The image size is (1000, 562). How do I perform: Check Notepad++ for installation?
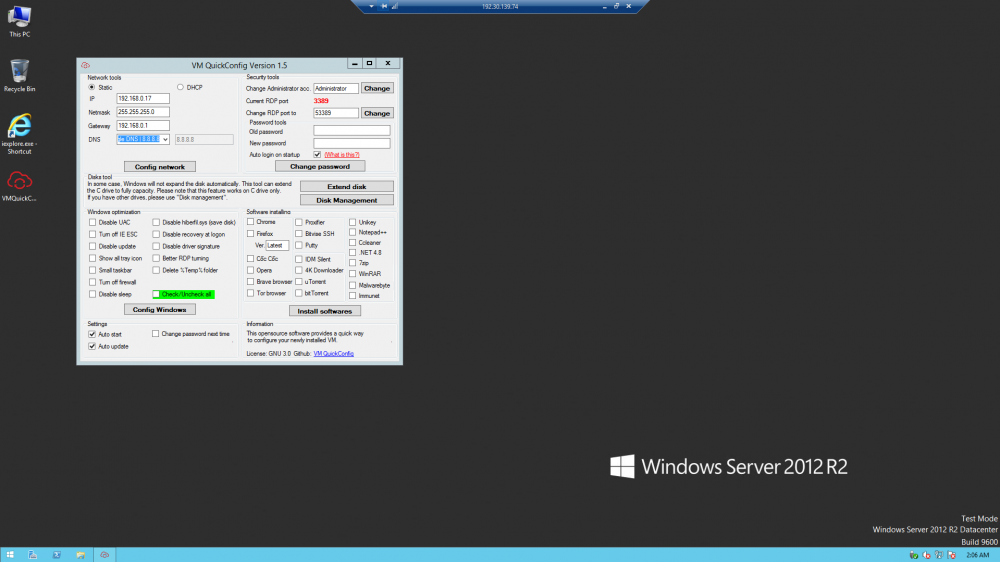(x=353, y=232)
